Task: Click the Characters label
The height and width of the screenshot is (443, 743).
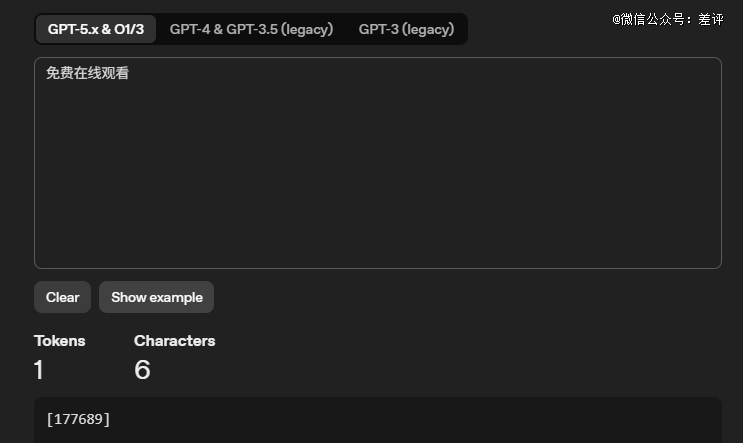Action: pyautogui.click(x=174, y=341)
